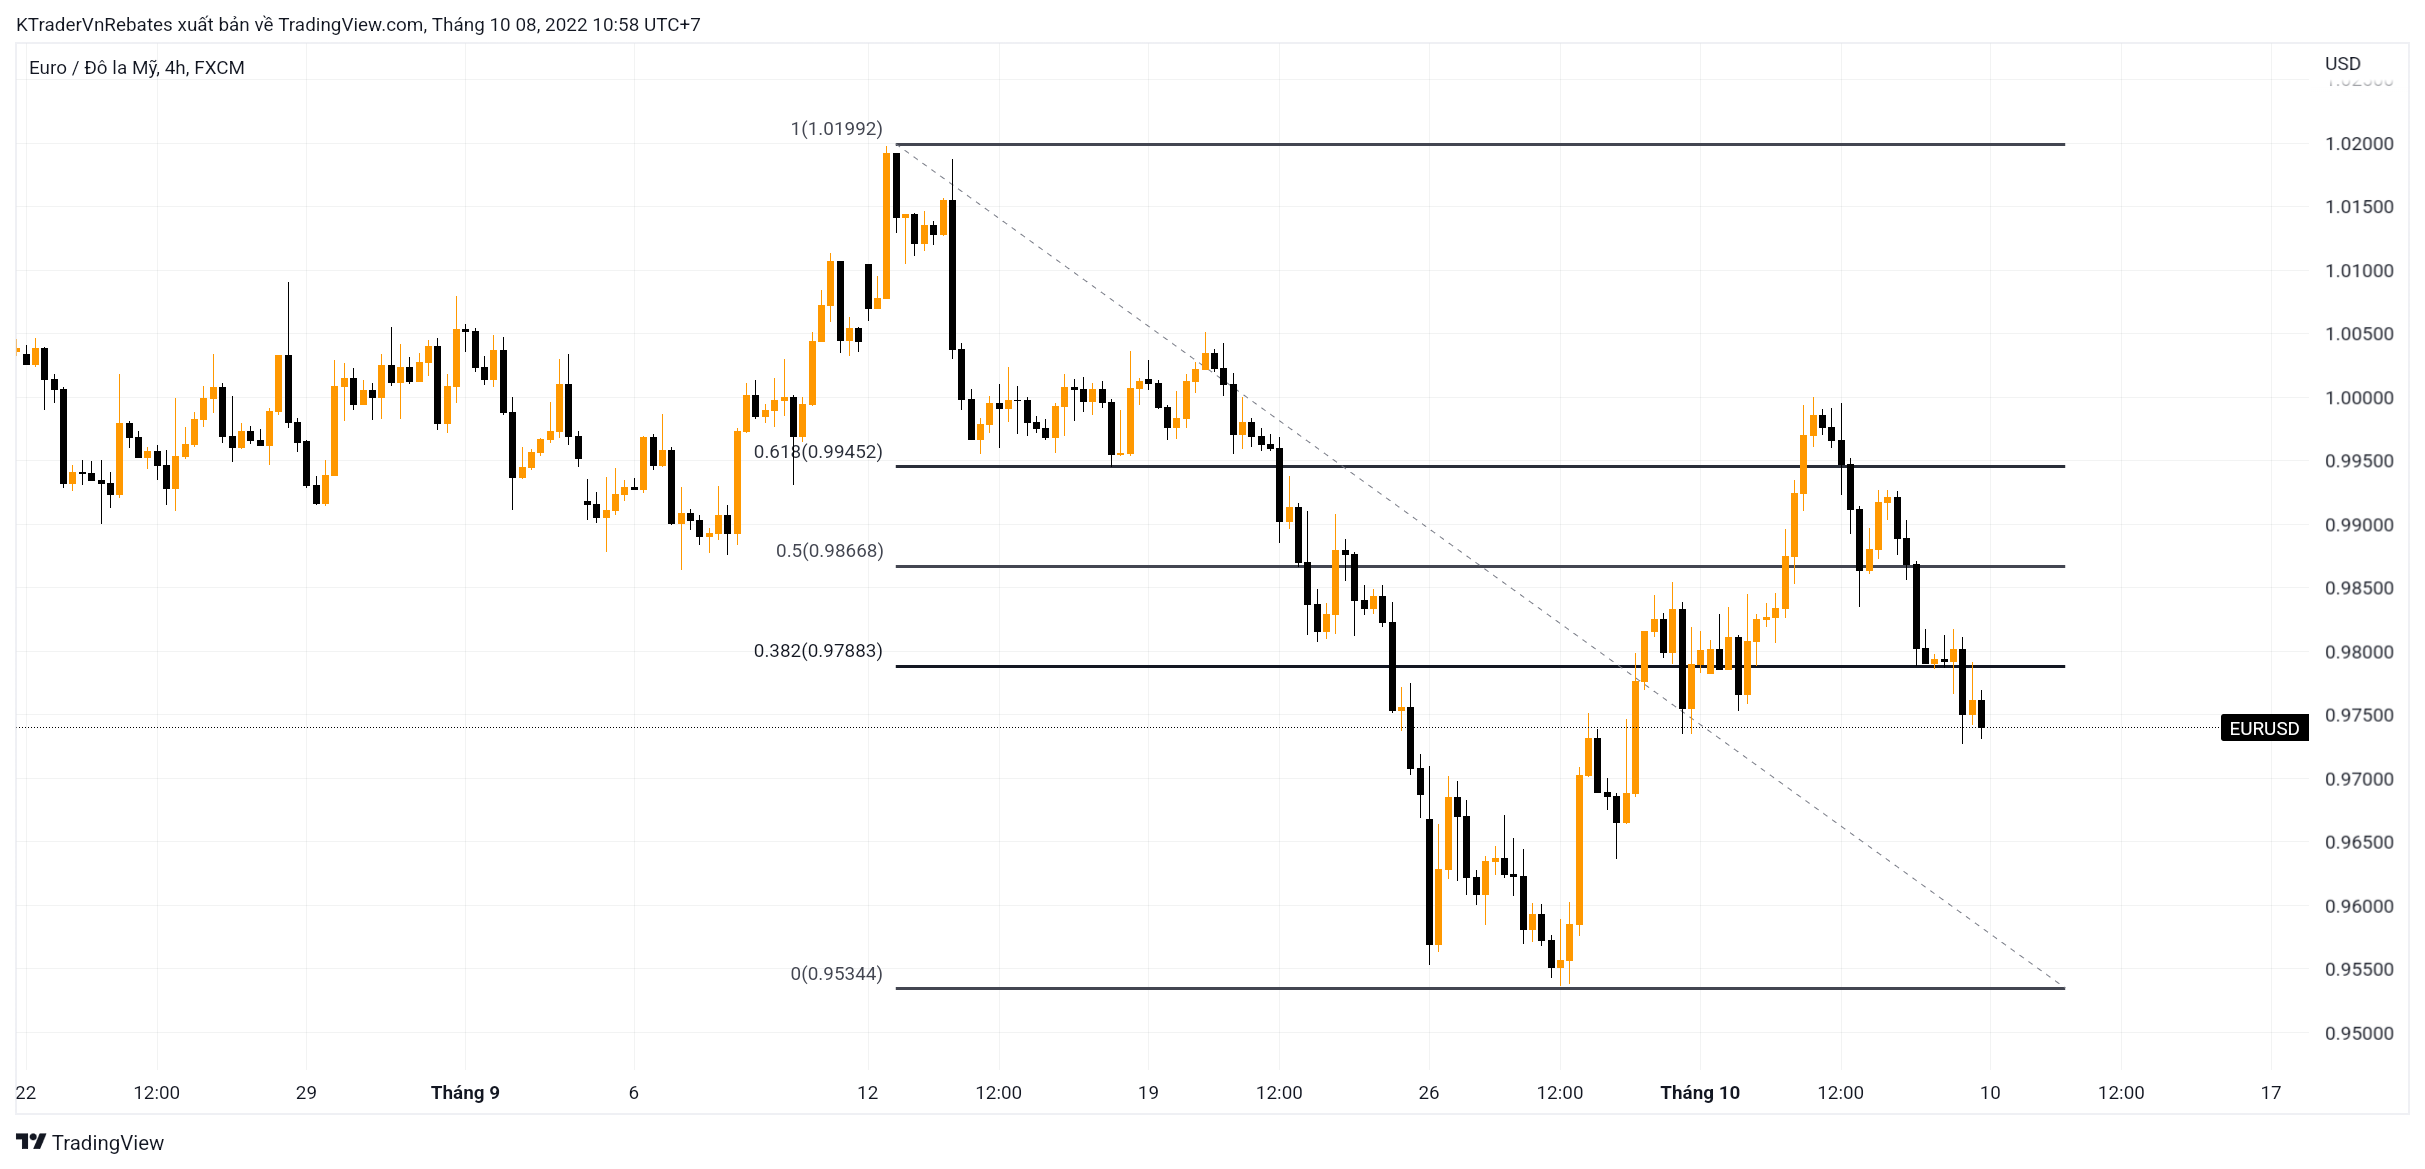Click the 1.02000 price axis label
The width and height of the screenshot is (2425, 1169).
2359,144
